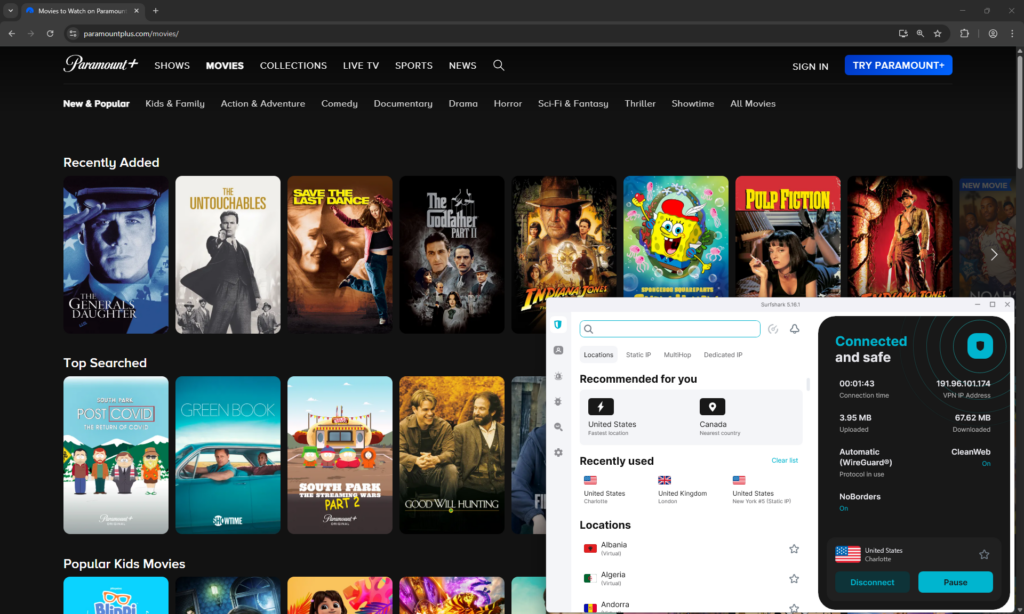Screen dimensions: 1024x614
Task: Open the Surfshark VPN shield sidebar icon
Action: pyautogui.click(x=558, y=325)
